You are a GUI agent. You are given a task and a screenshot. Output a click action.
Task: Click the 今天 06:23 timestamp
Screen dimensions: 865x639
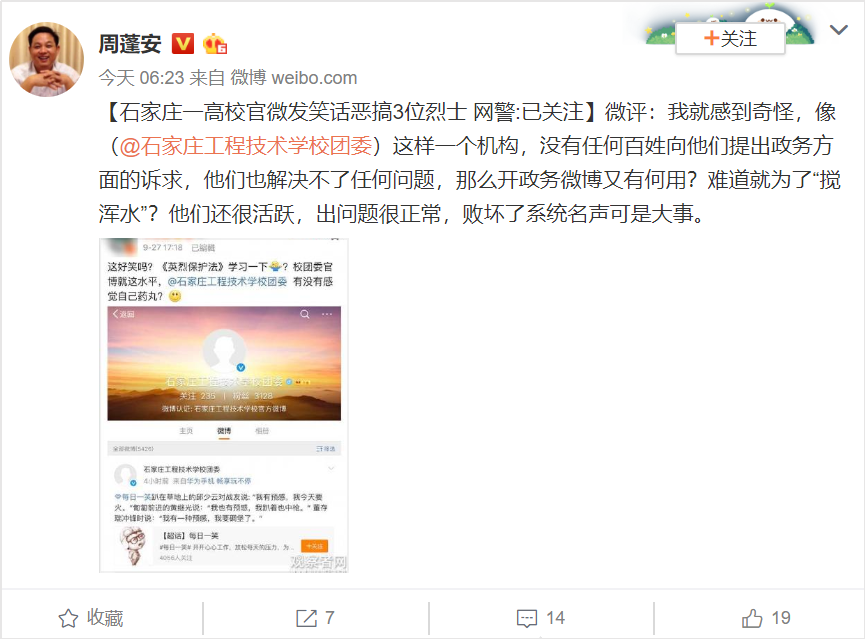tap(141, 78)
